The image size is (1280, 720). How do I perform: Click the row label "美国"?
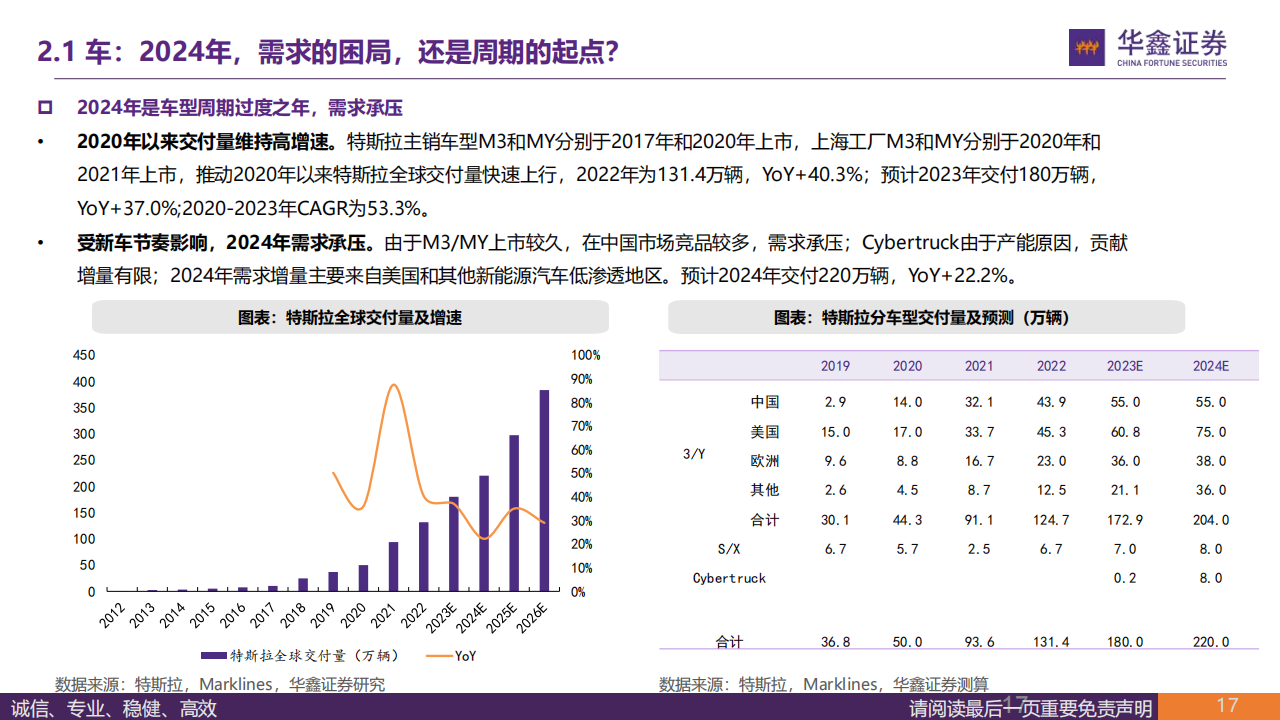(765, 432)
